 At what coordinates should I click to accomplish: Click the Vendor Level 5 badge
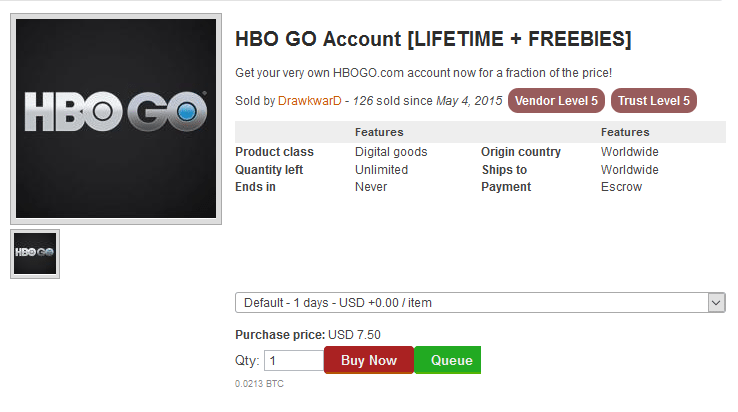(556, 101)
